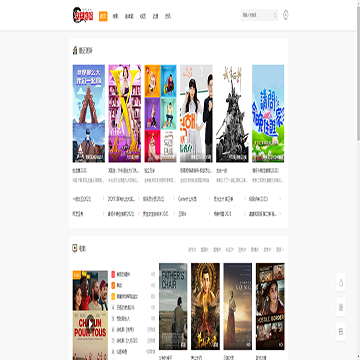Select the highlighted orange home tab
This screenshot has height=360, width=360.
coord(103,16)
